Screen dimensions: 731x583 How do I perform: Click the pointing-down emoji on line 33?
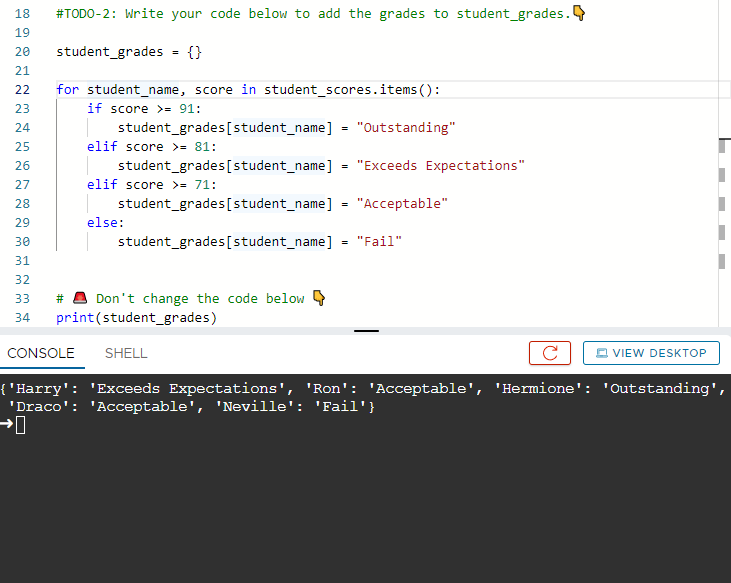click(x=319, y=297)
